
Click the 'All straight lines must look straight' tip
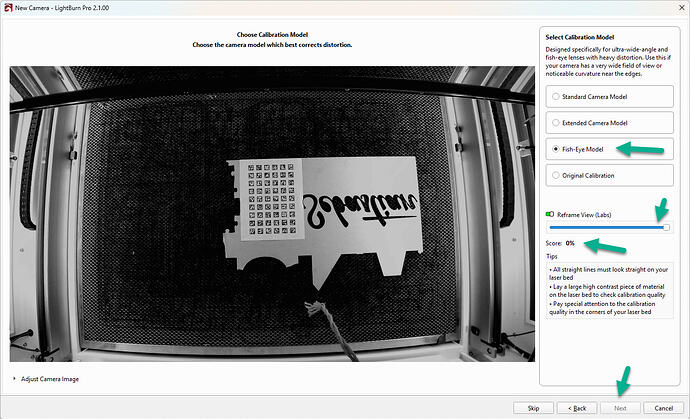pos(608,273)
